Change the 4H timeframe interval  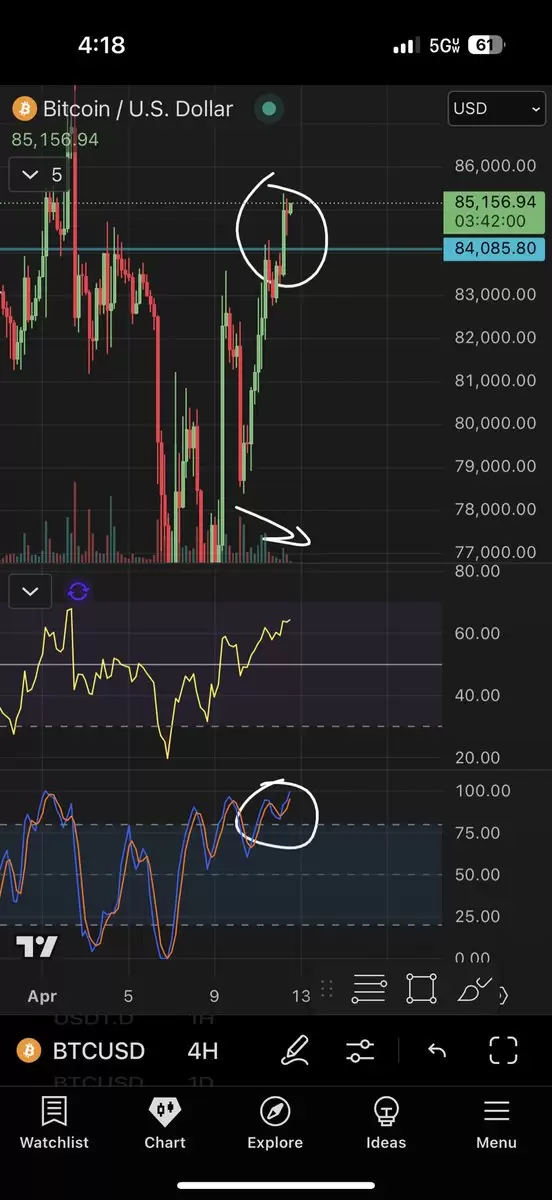point(203,1051)
